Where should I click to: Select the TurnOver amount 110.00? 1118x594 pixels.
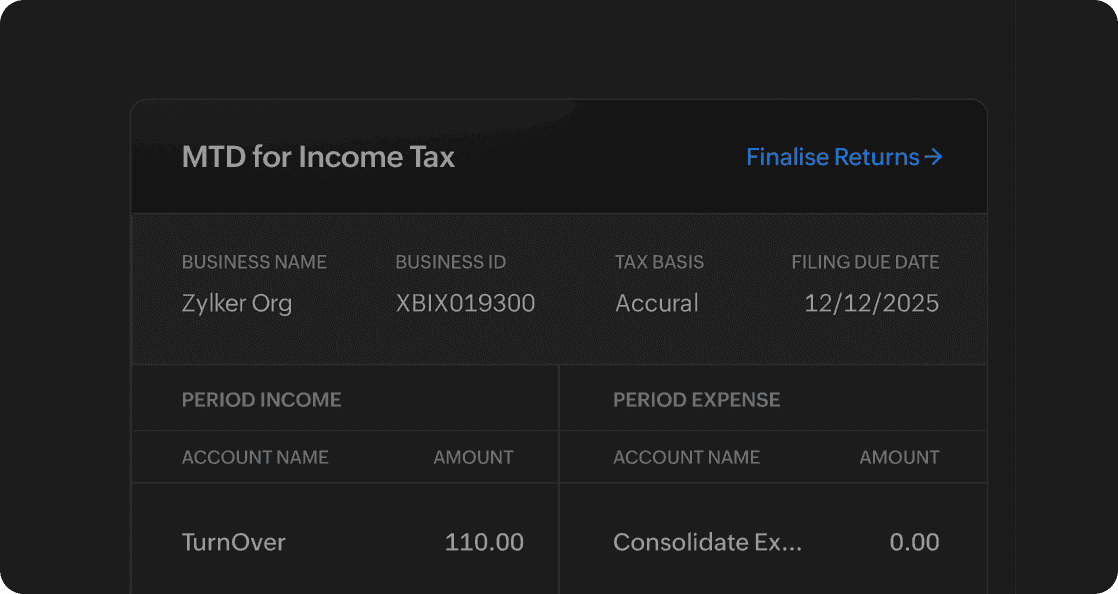click(484, 543)
